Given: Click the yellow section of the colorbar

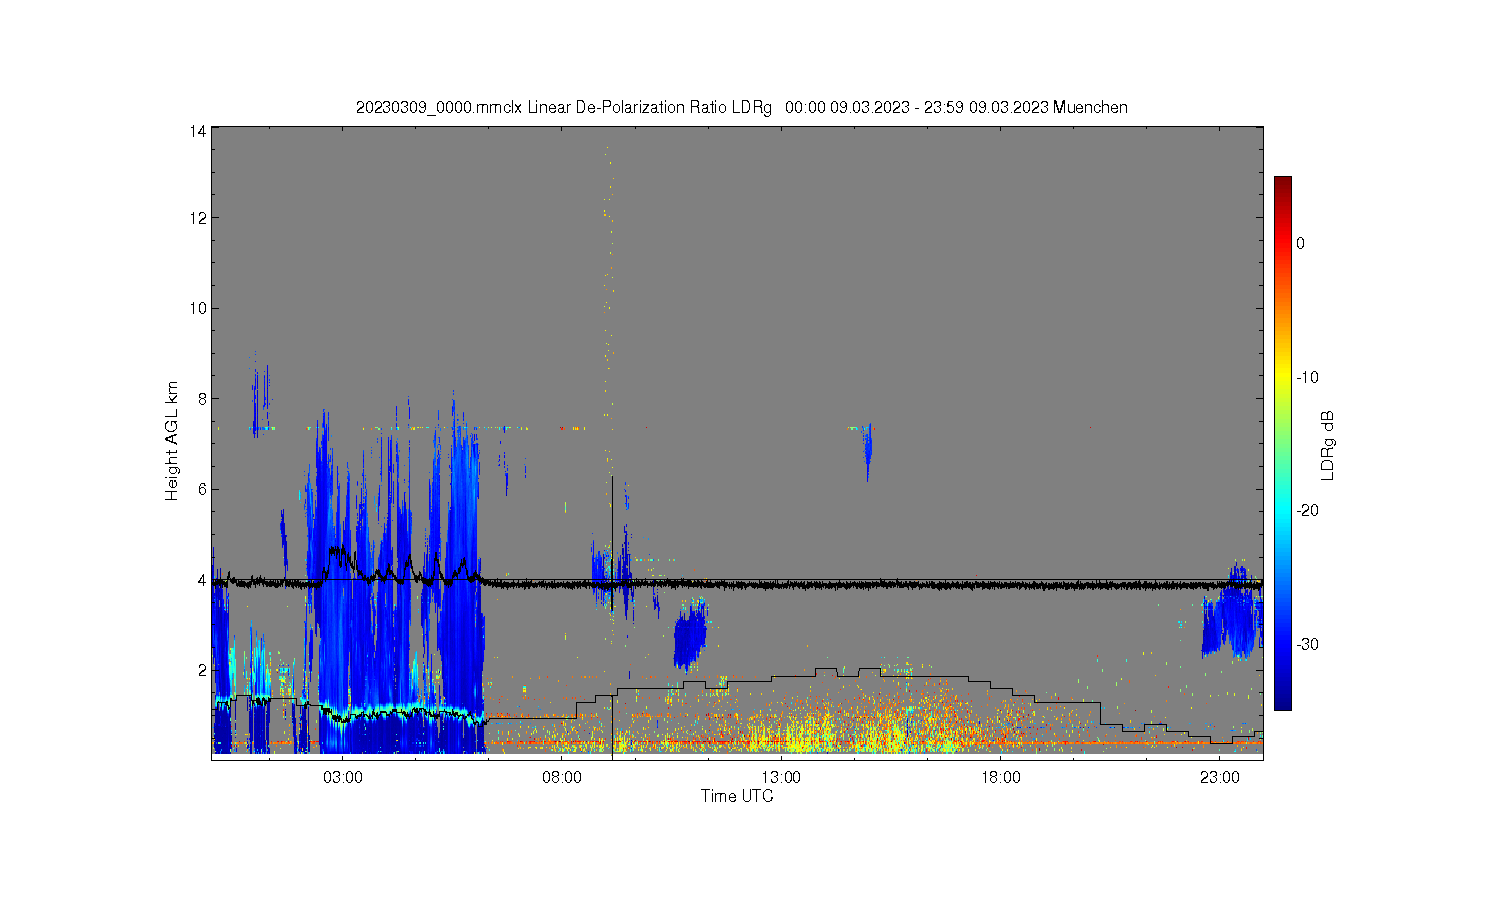Looking at the screenshot, I should click(1282, 375).
